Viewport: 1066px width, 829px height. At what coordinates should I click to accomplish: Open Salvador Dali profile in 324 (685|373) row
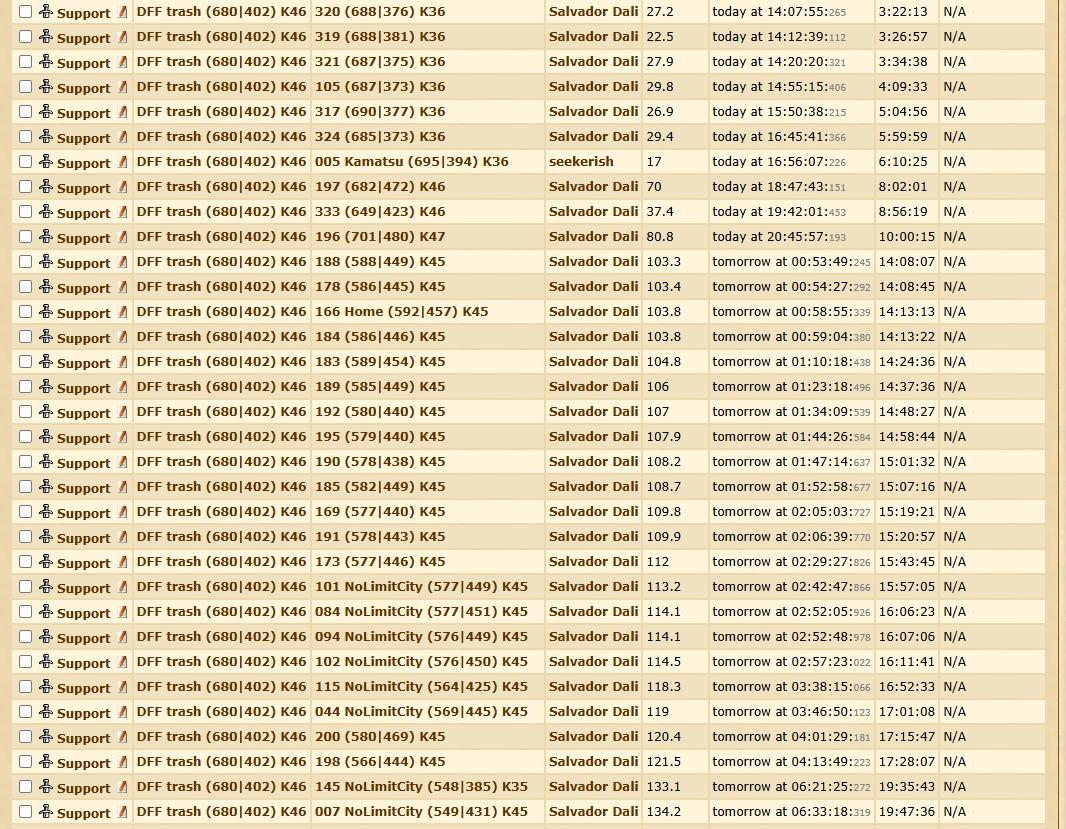tap(593, 137)
